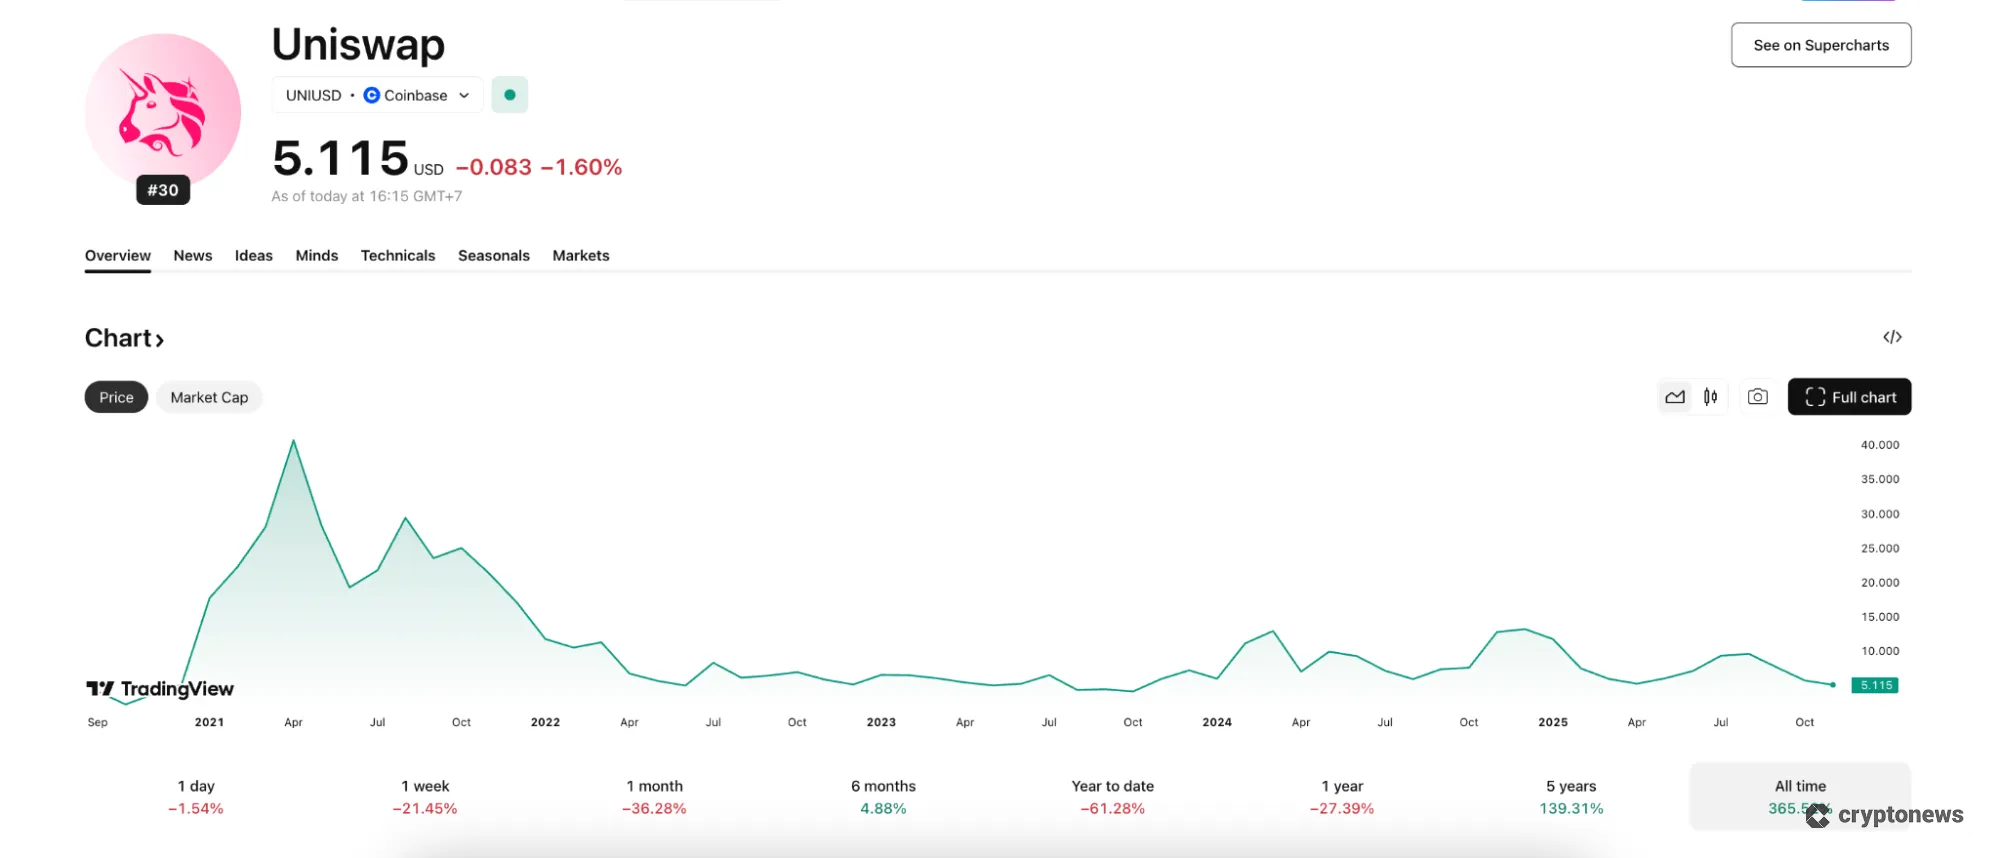Open the Full chart button

coord(1849,397)
